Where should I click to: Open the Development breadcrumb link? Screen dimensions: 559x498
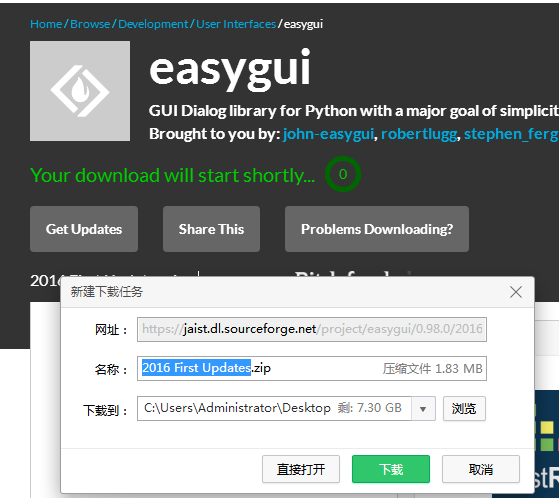(153, 24)
